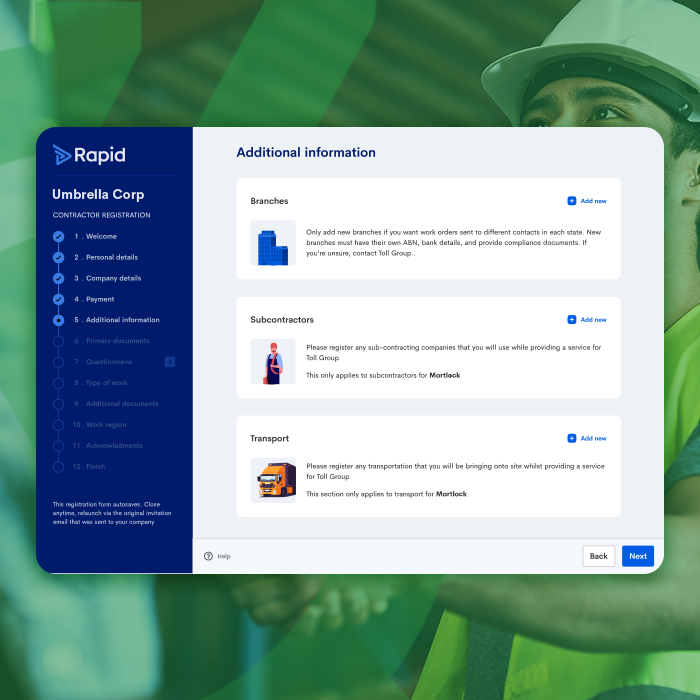The image size is (700, 700).
Task: Click the checkmark circle for Personal details
Action: 59,258
